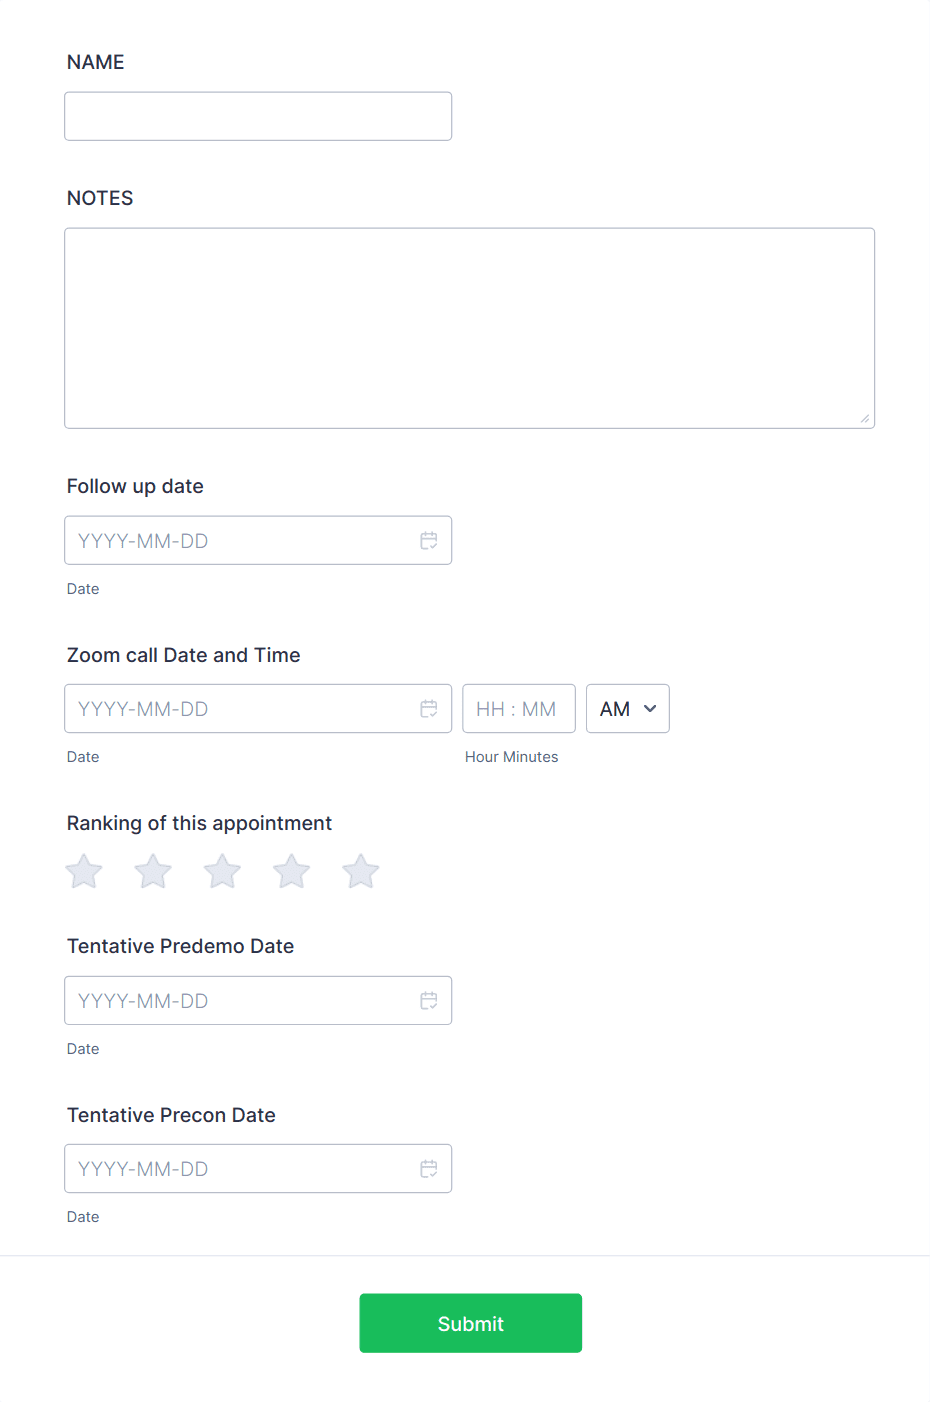930x1402 pixels.
Task: Click the second star in the rating row
Action: click(x=152, y=871)
